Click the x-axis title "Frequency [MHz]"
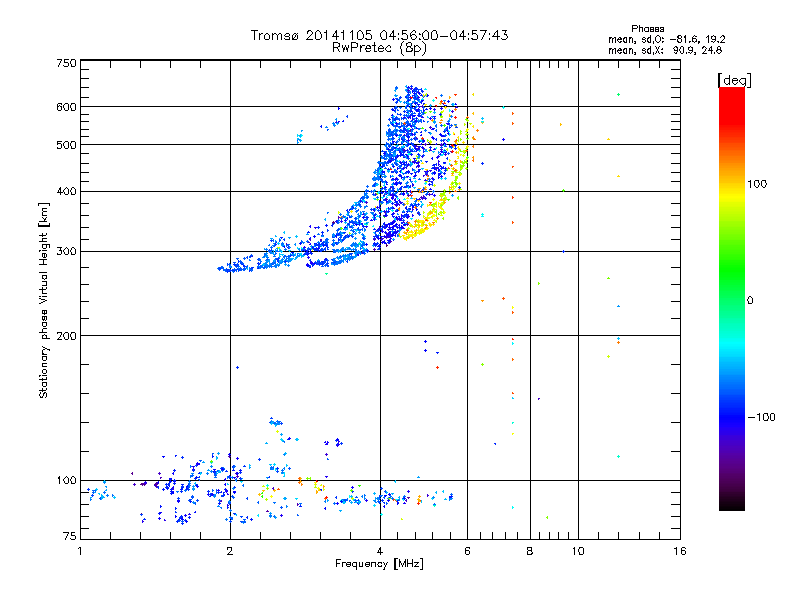The image size is (800, 600). (379, 564)
